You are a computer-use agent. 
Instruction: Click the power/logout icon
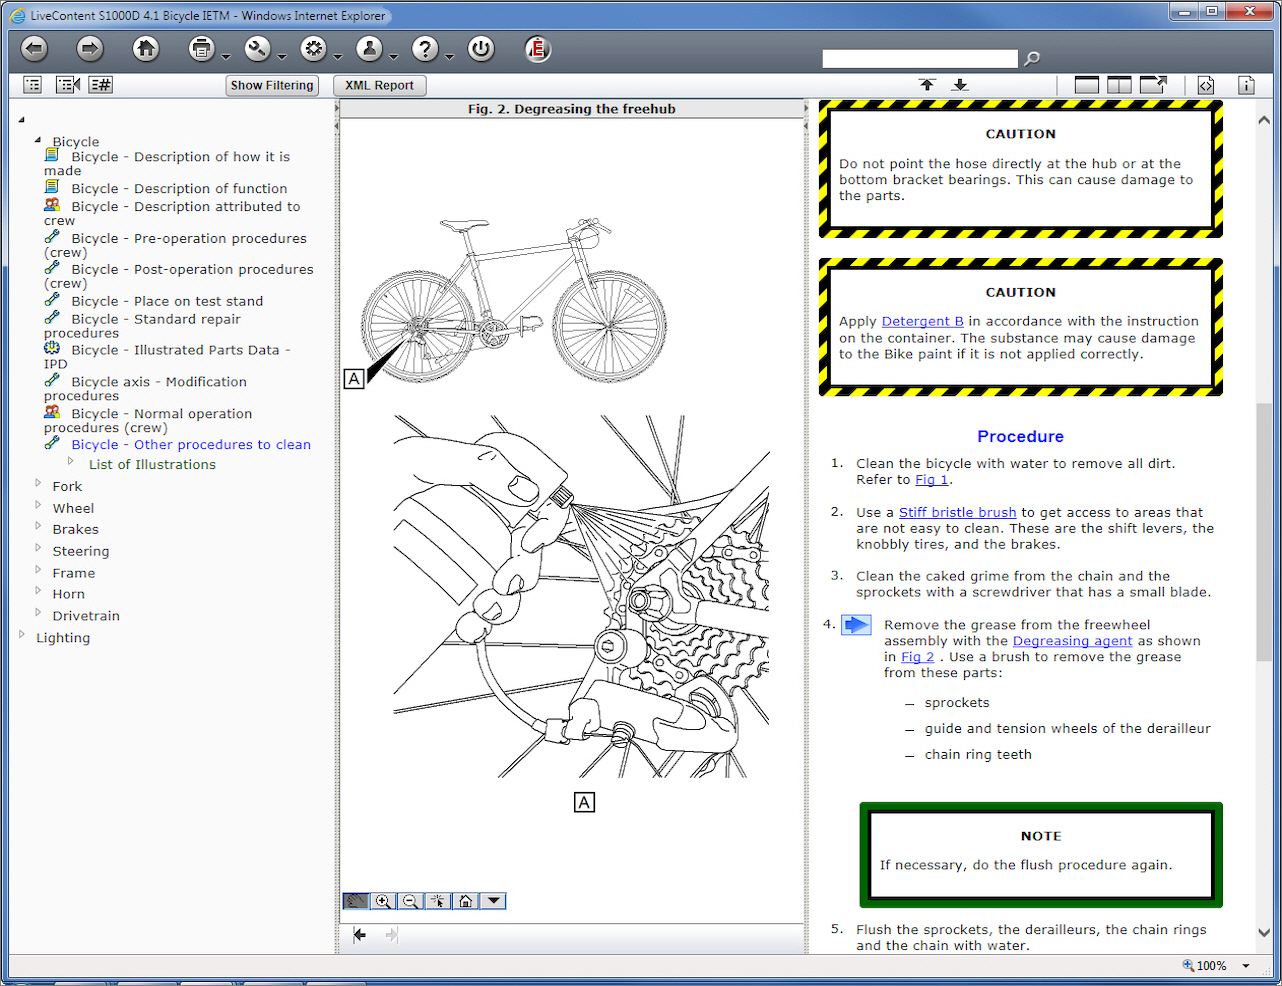[481, 49]
